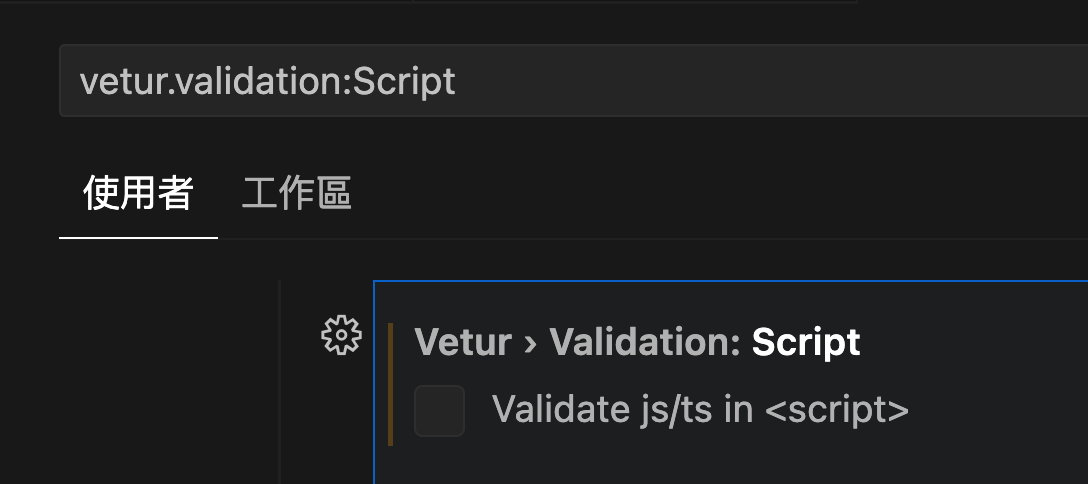Open the setting's gear actions menu
This screenshot has width=1088, height=484.
[341, 334]
